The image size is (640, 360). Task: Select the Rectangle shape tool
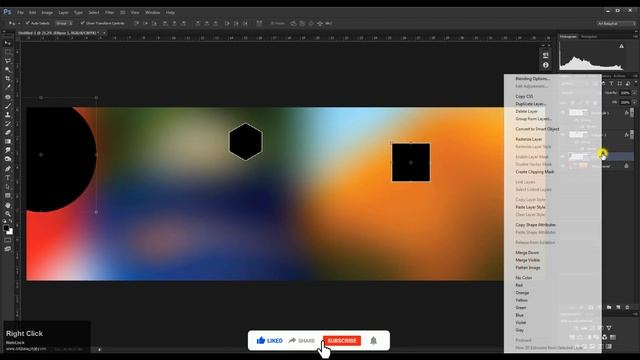[8, 196]
